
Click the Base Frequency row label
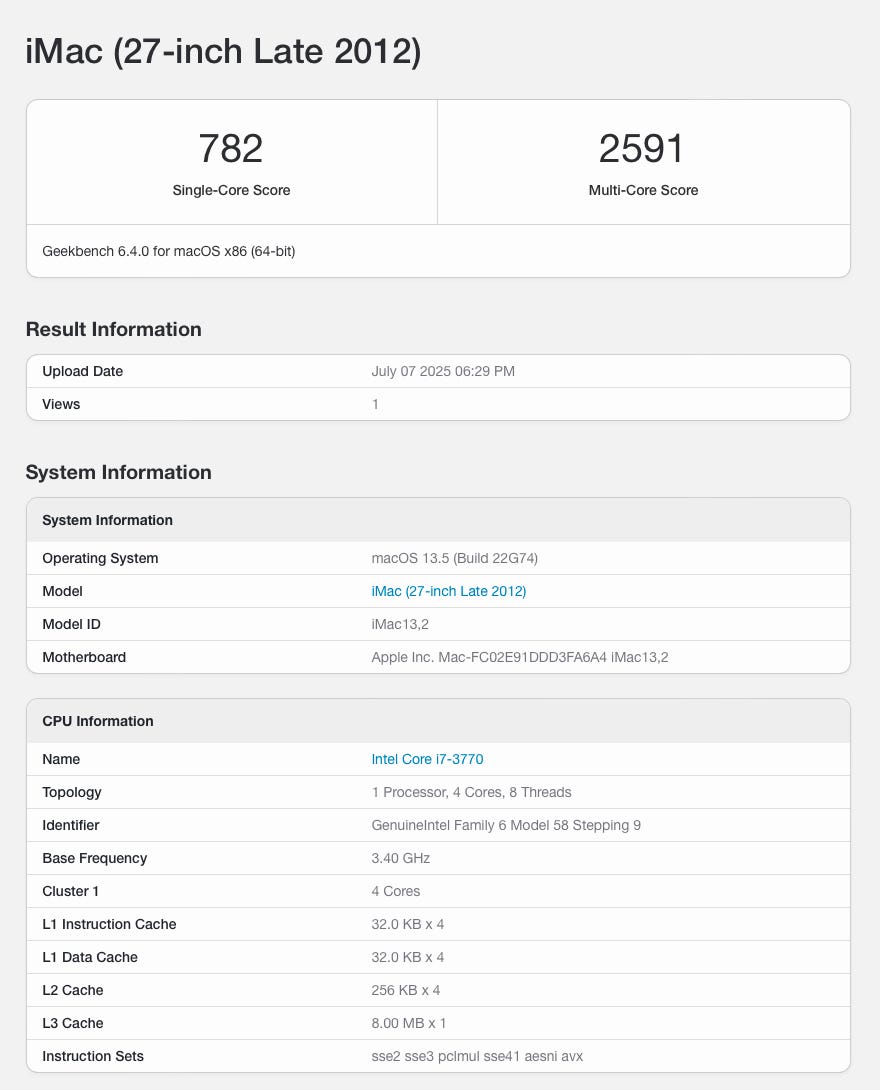pos(95,858)
